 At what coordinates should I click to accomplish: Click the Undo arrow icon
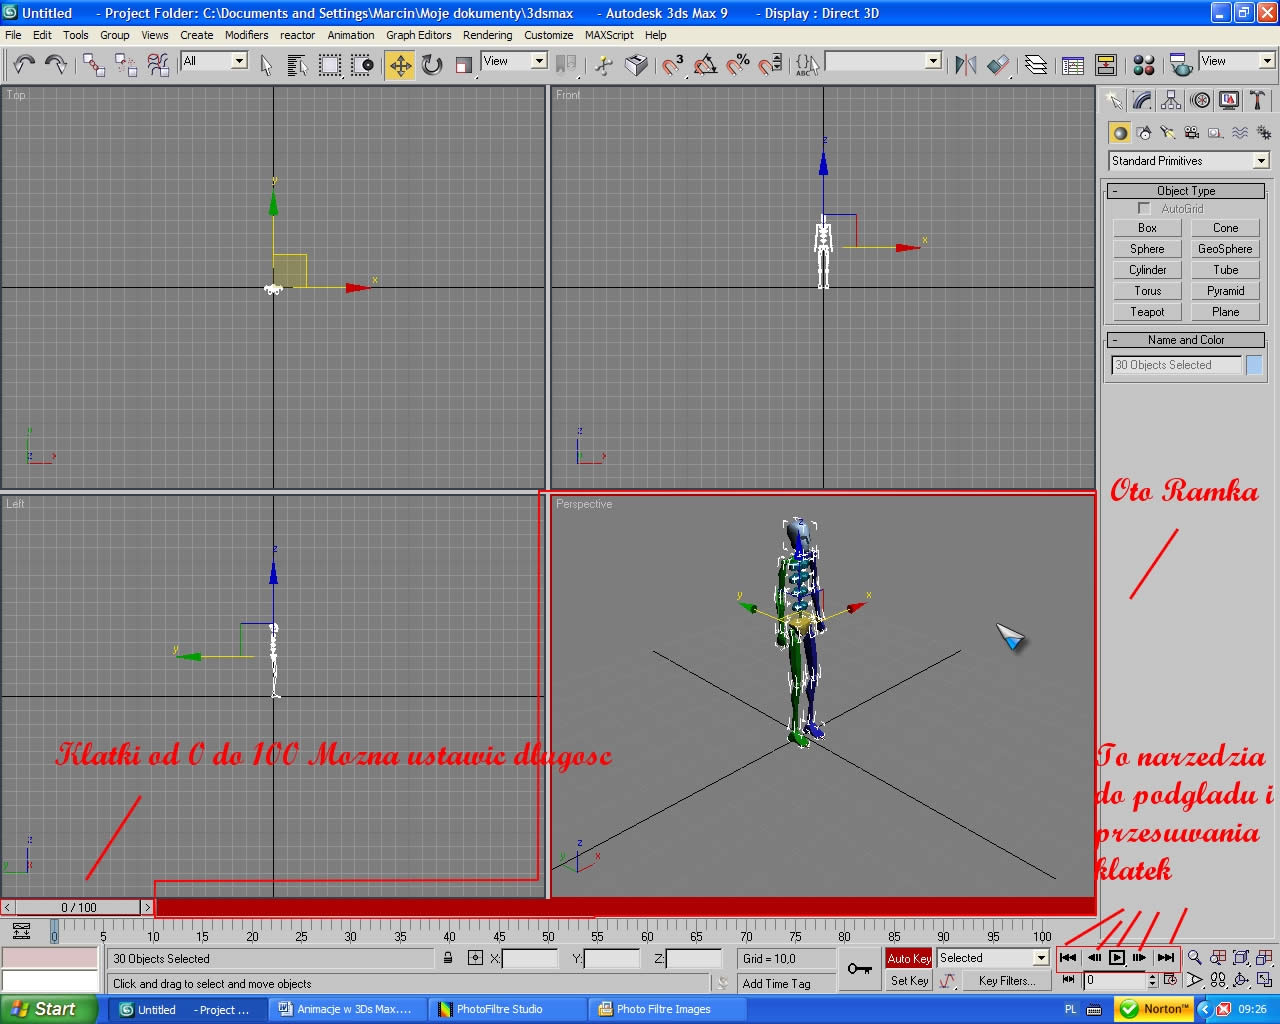point(24,66)
